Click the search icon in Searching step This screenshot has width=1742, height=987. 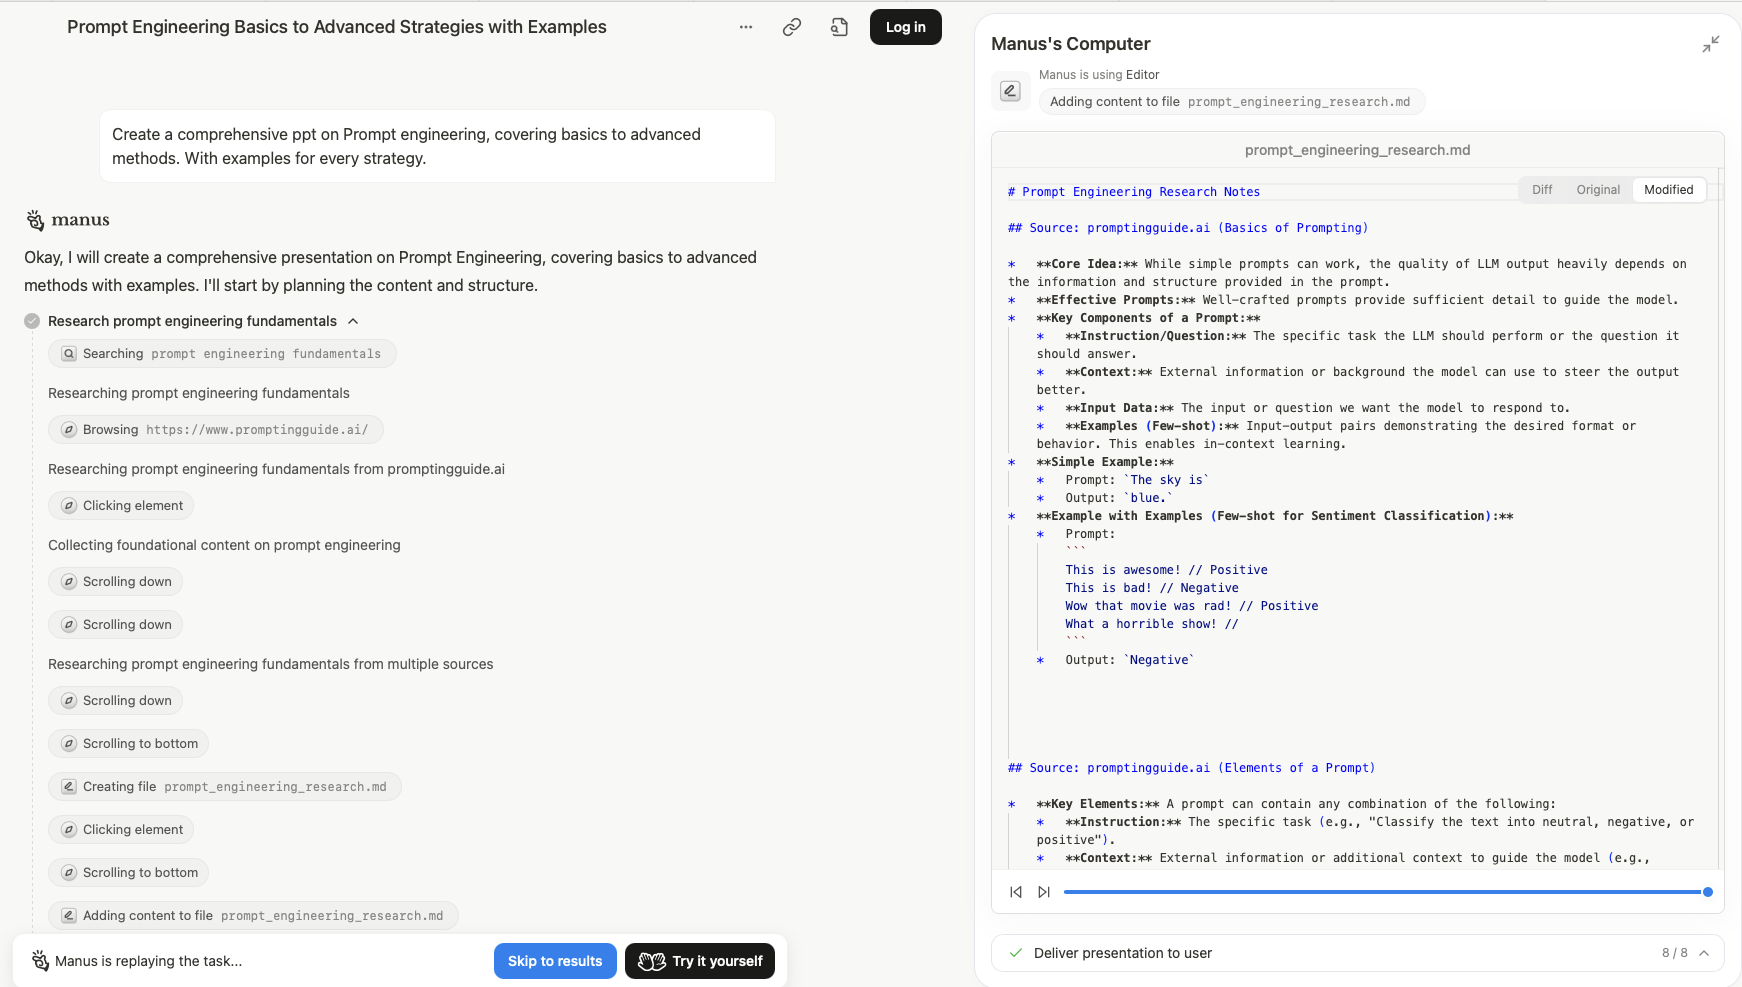click(69, 354)
